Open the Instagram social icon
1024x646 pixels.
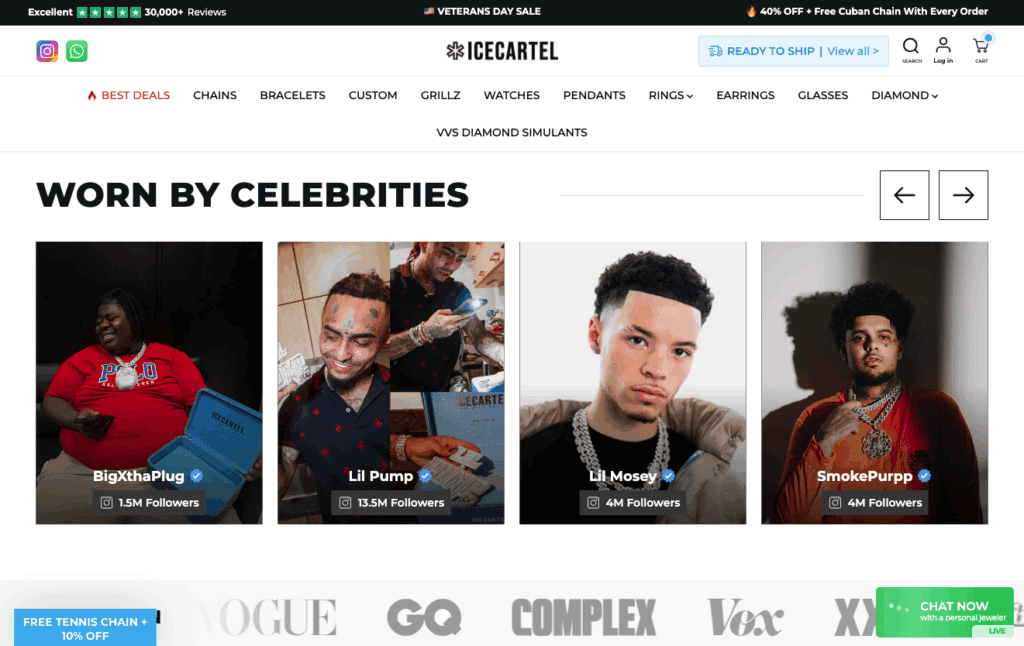pos(47,51)
